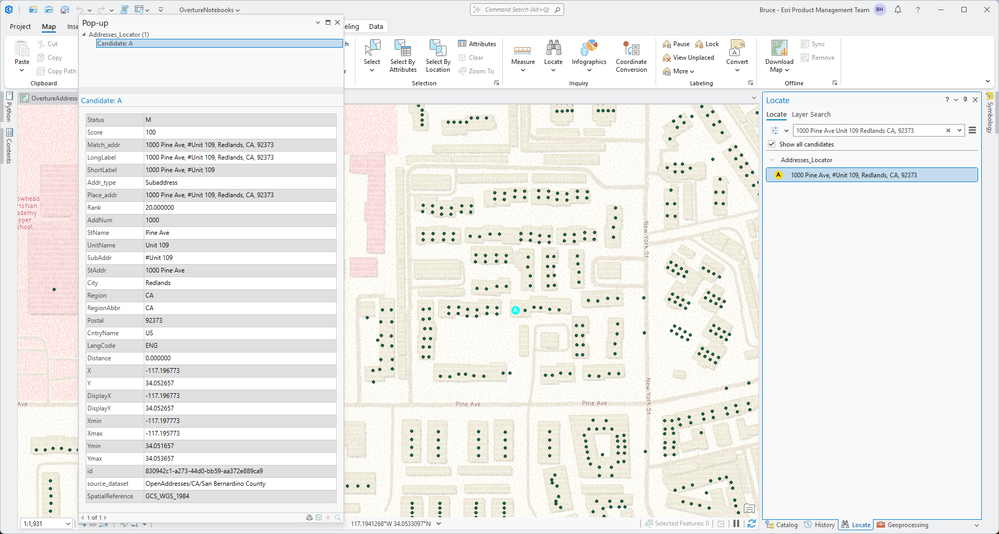The height and width of the screenshot is (534, 999).
Task: Clear the Locate search box with the X
Action: (948, 130)
